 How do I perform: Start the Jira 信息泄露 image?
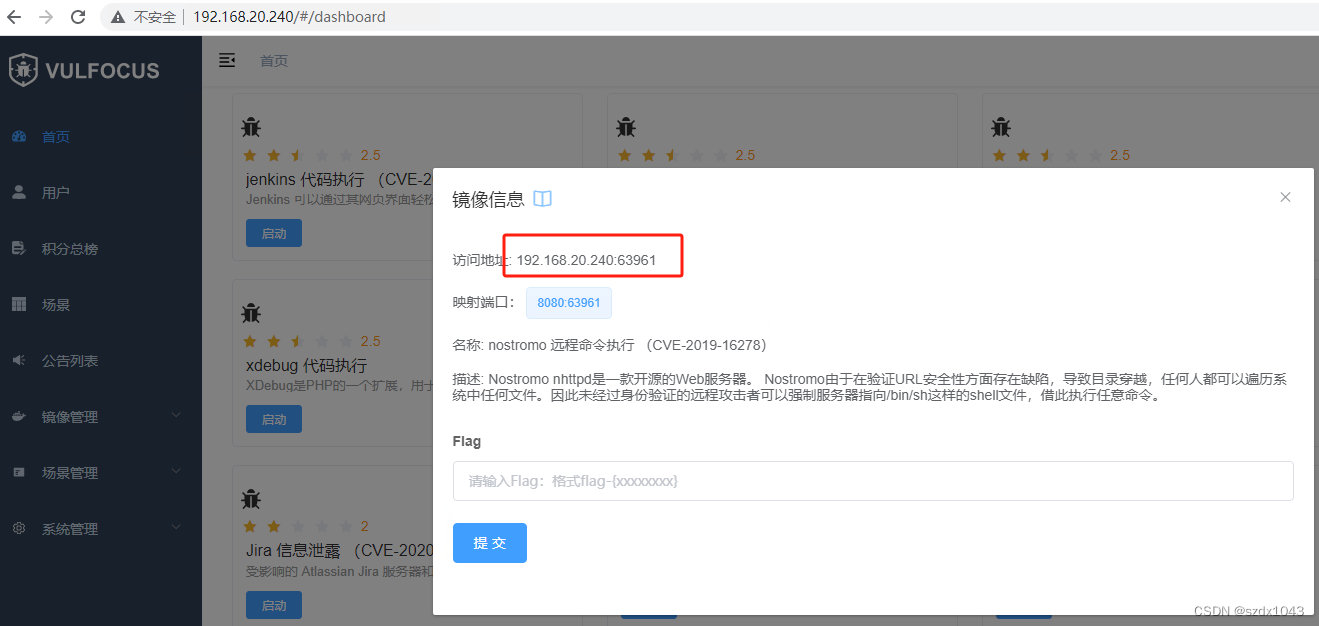pyautogui.click(x=274, y=605)
